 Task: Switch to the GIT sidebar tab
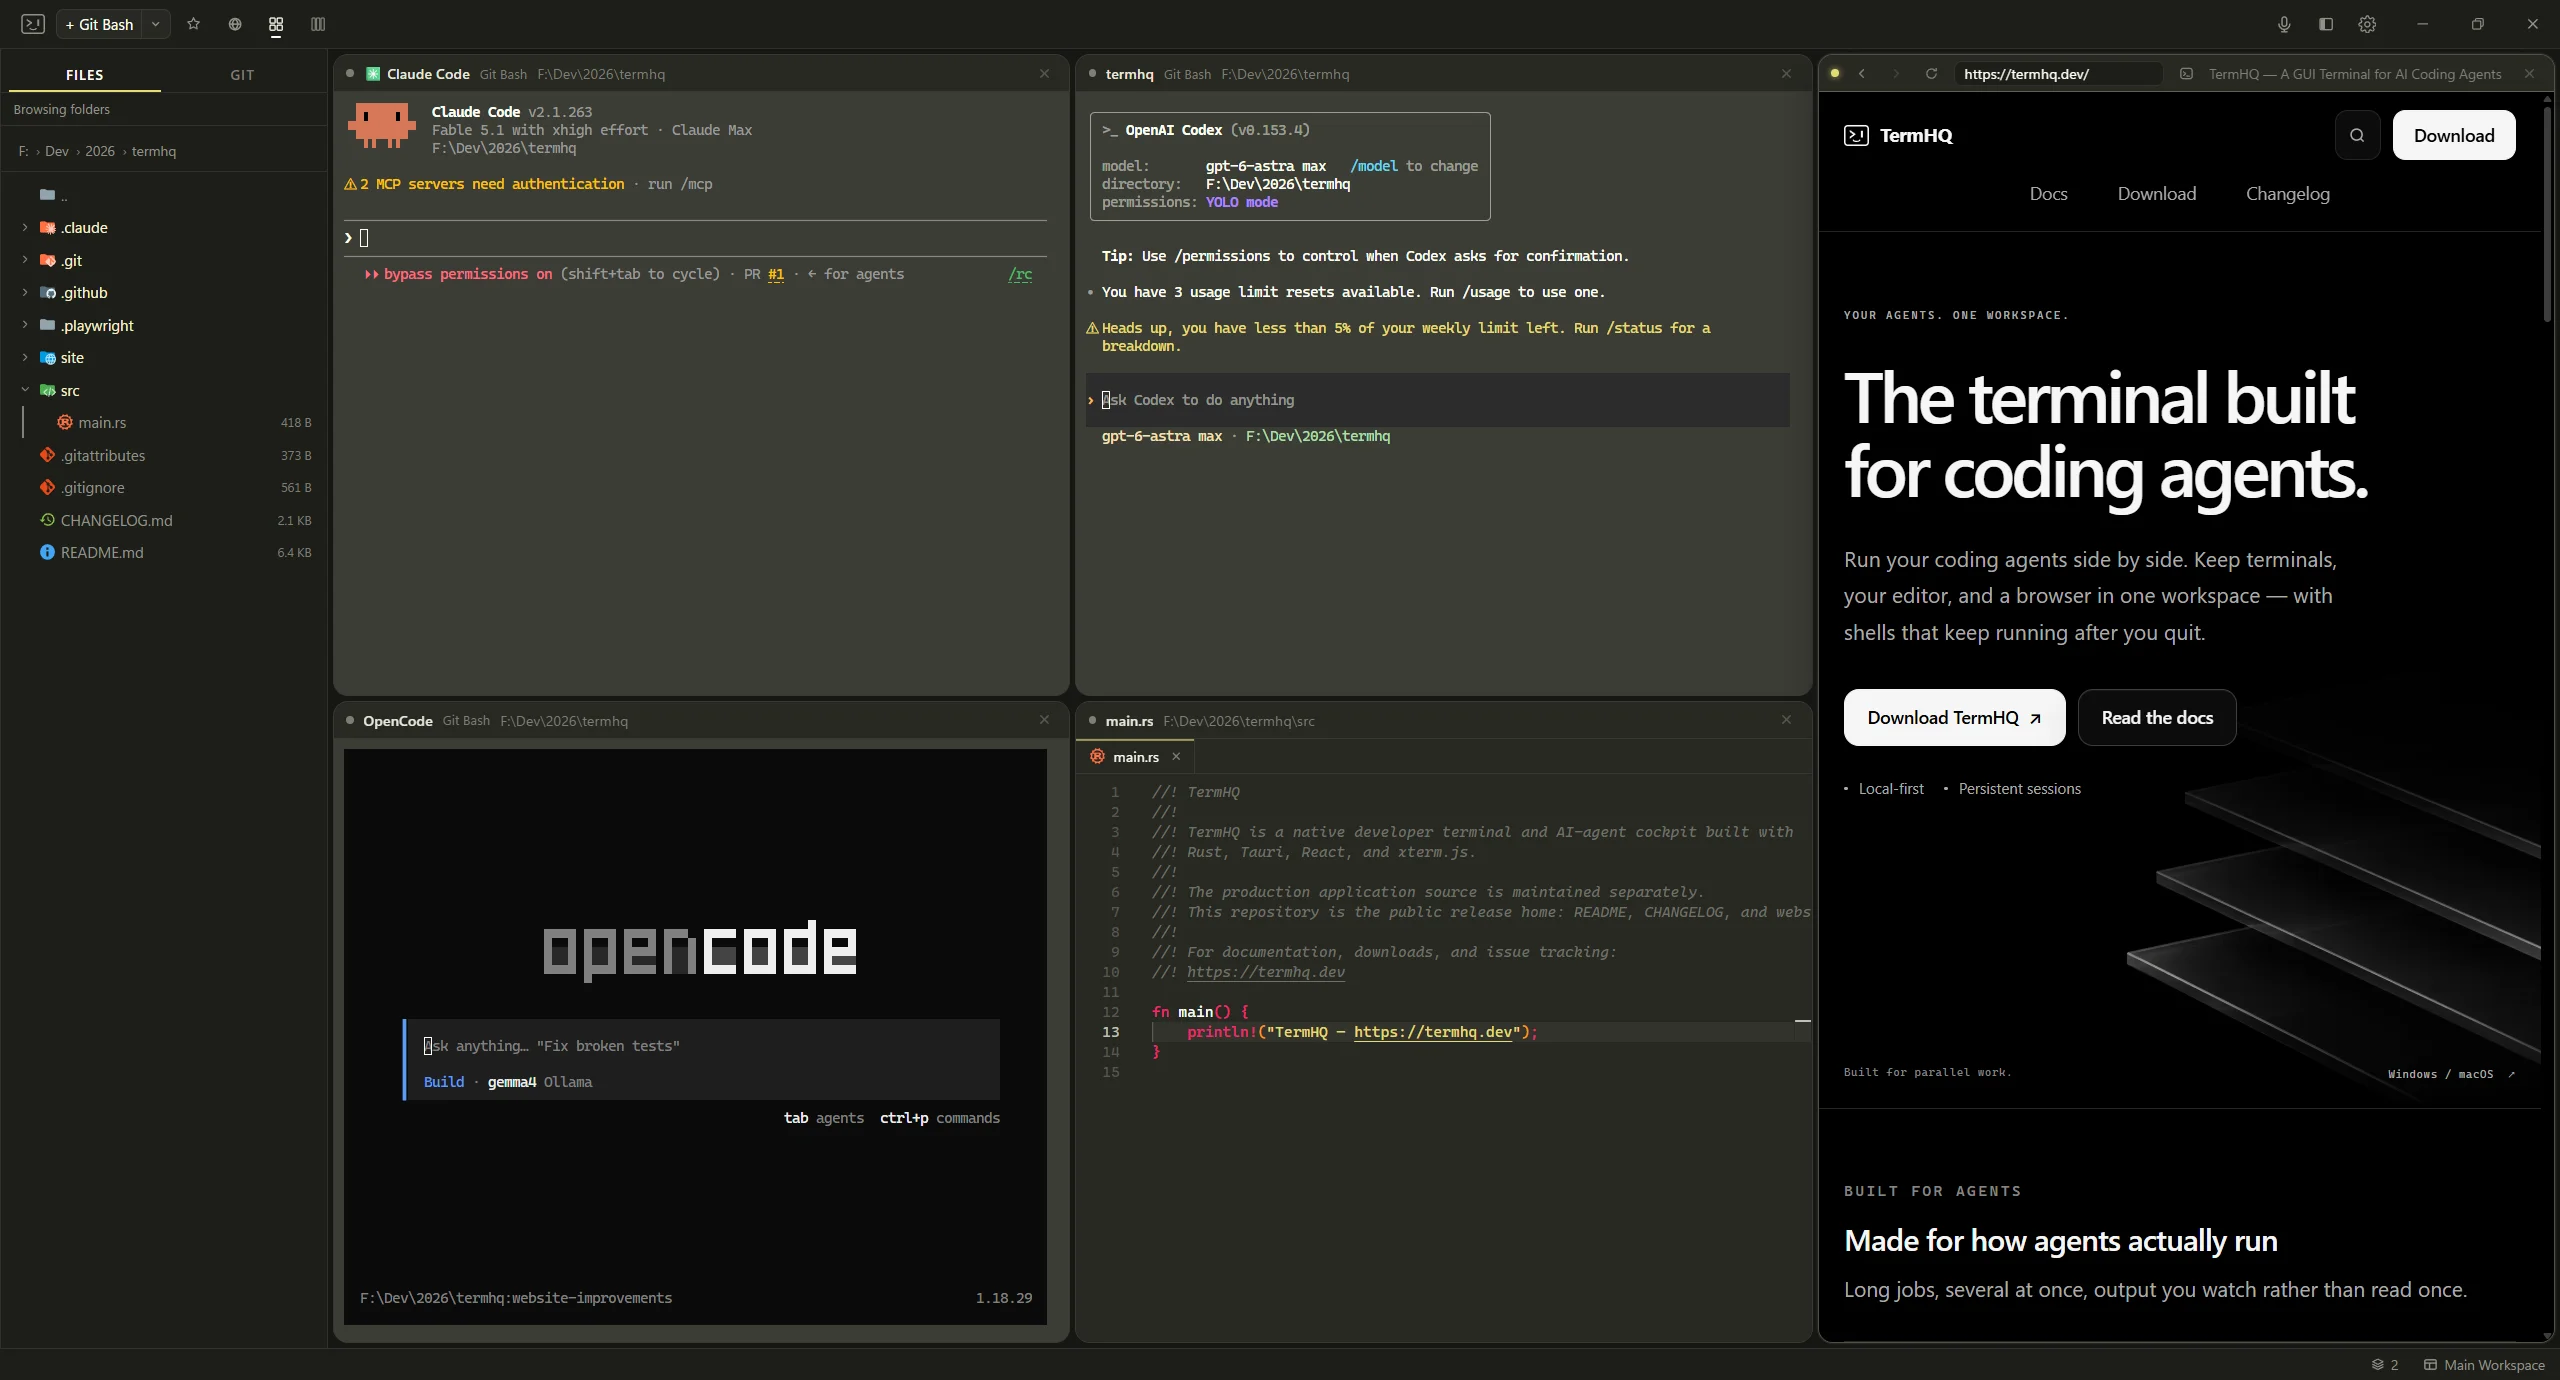click(242, 75)
